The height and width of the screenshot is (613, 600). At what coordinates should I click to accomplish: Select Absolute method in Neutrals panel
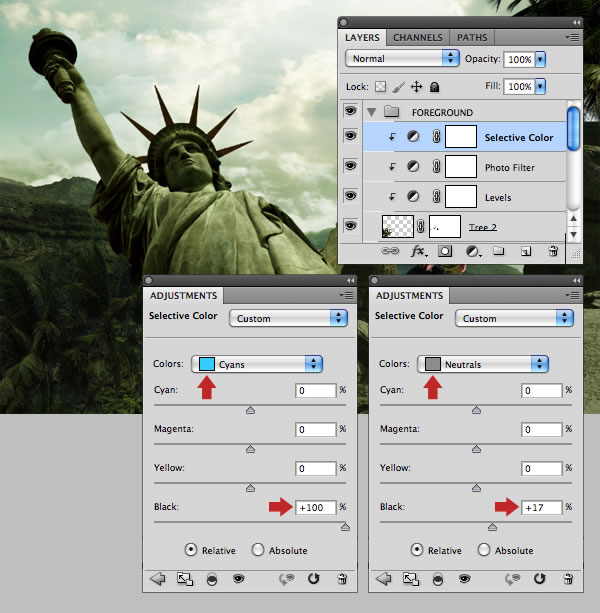(x=484, y=550)
